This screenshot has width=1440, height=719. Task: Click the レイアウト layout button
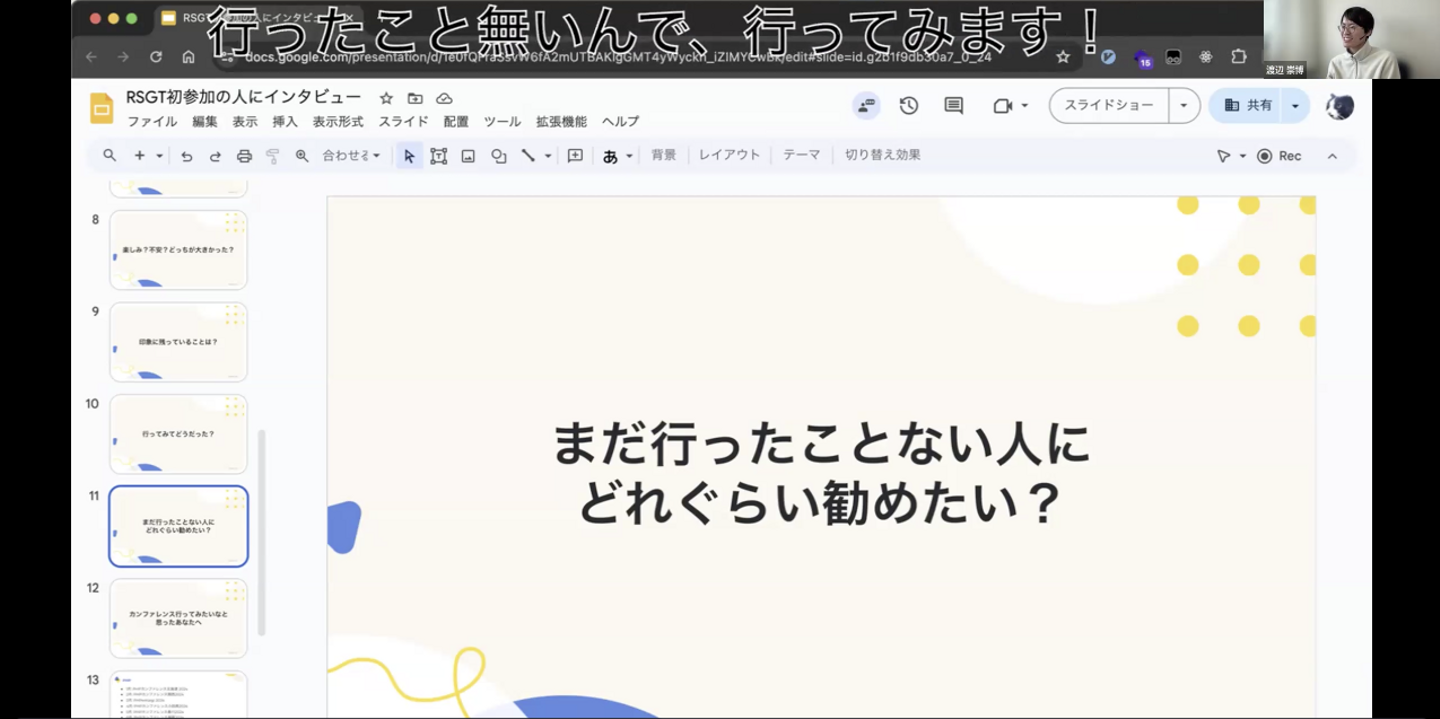click(729, 156)
